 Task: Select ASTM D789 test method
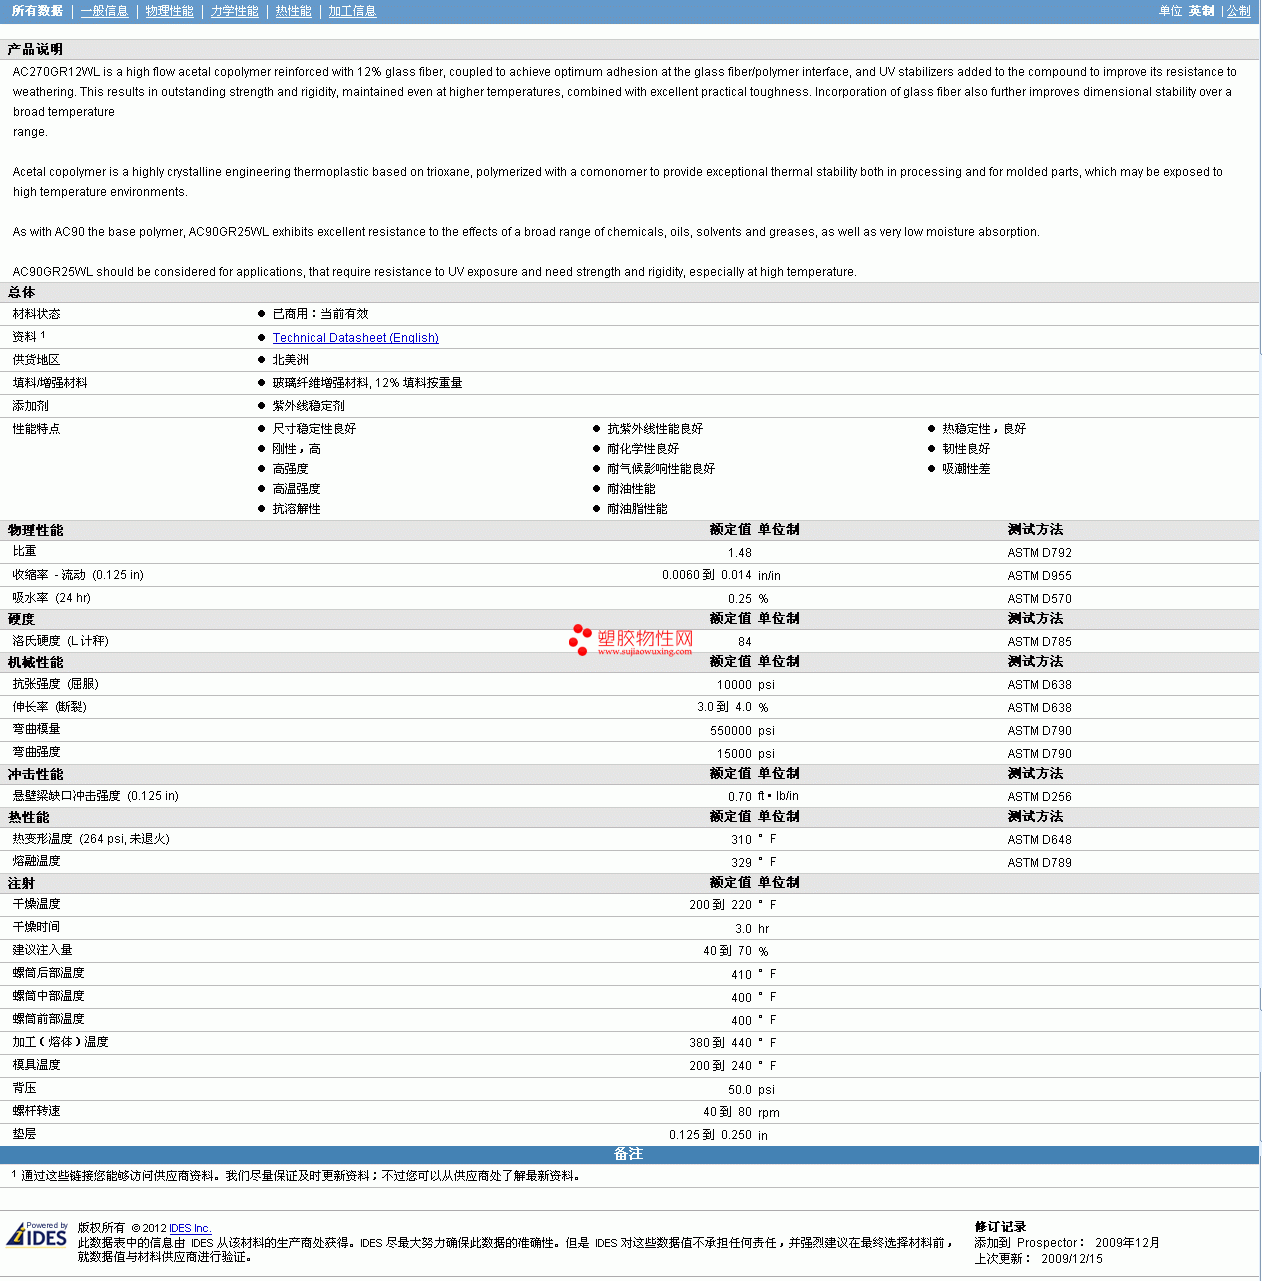pos(1040,863)
